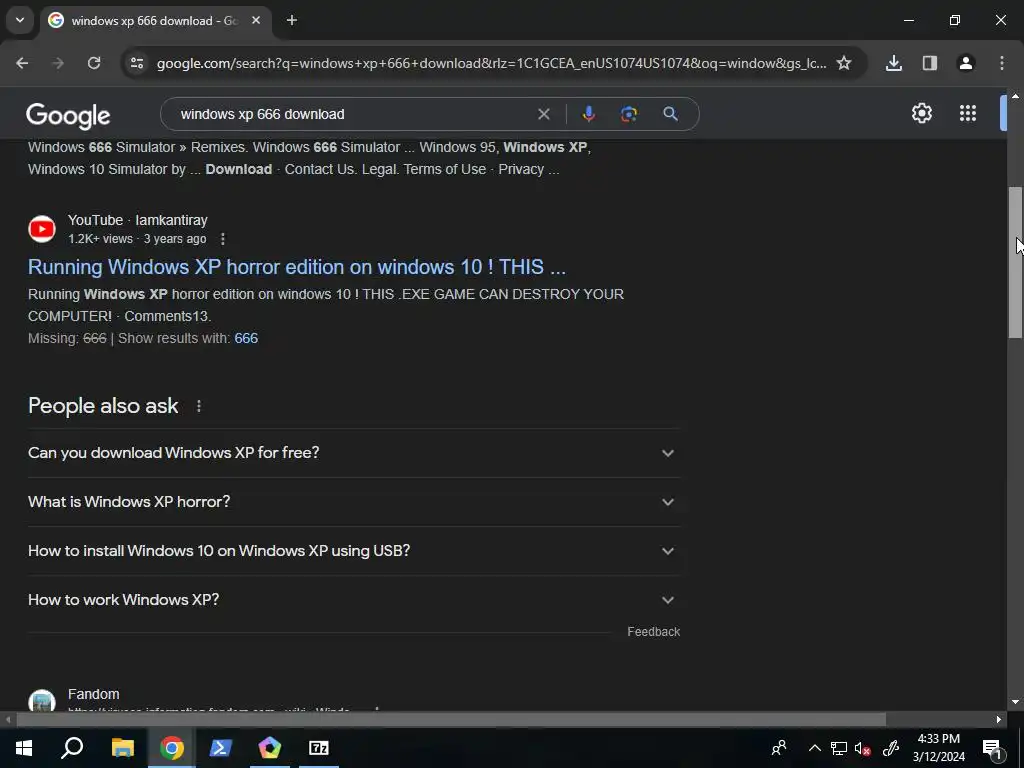The image size is (1024, 768).
Task: Open the clock and date flyout
Action: point(938,748)
